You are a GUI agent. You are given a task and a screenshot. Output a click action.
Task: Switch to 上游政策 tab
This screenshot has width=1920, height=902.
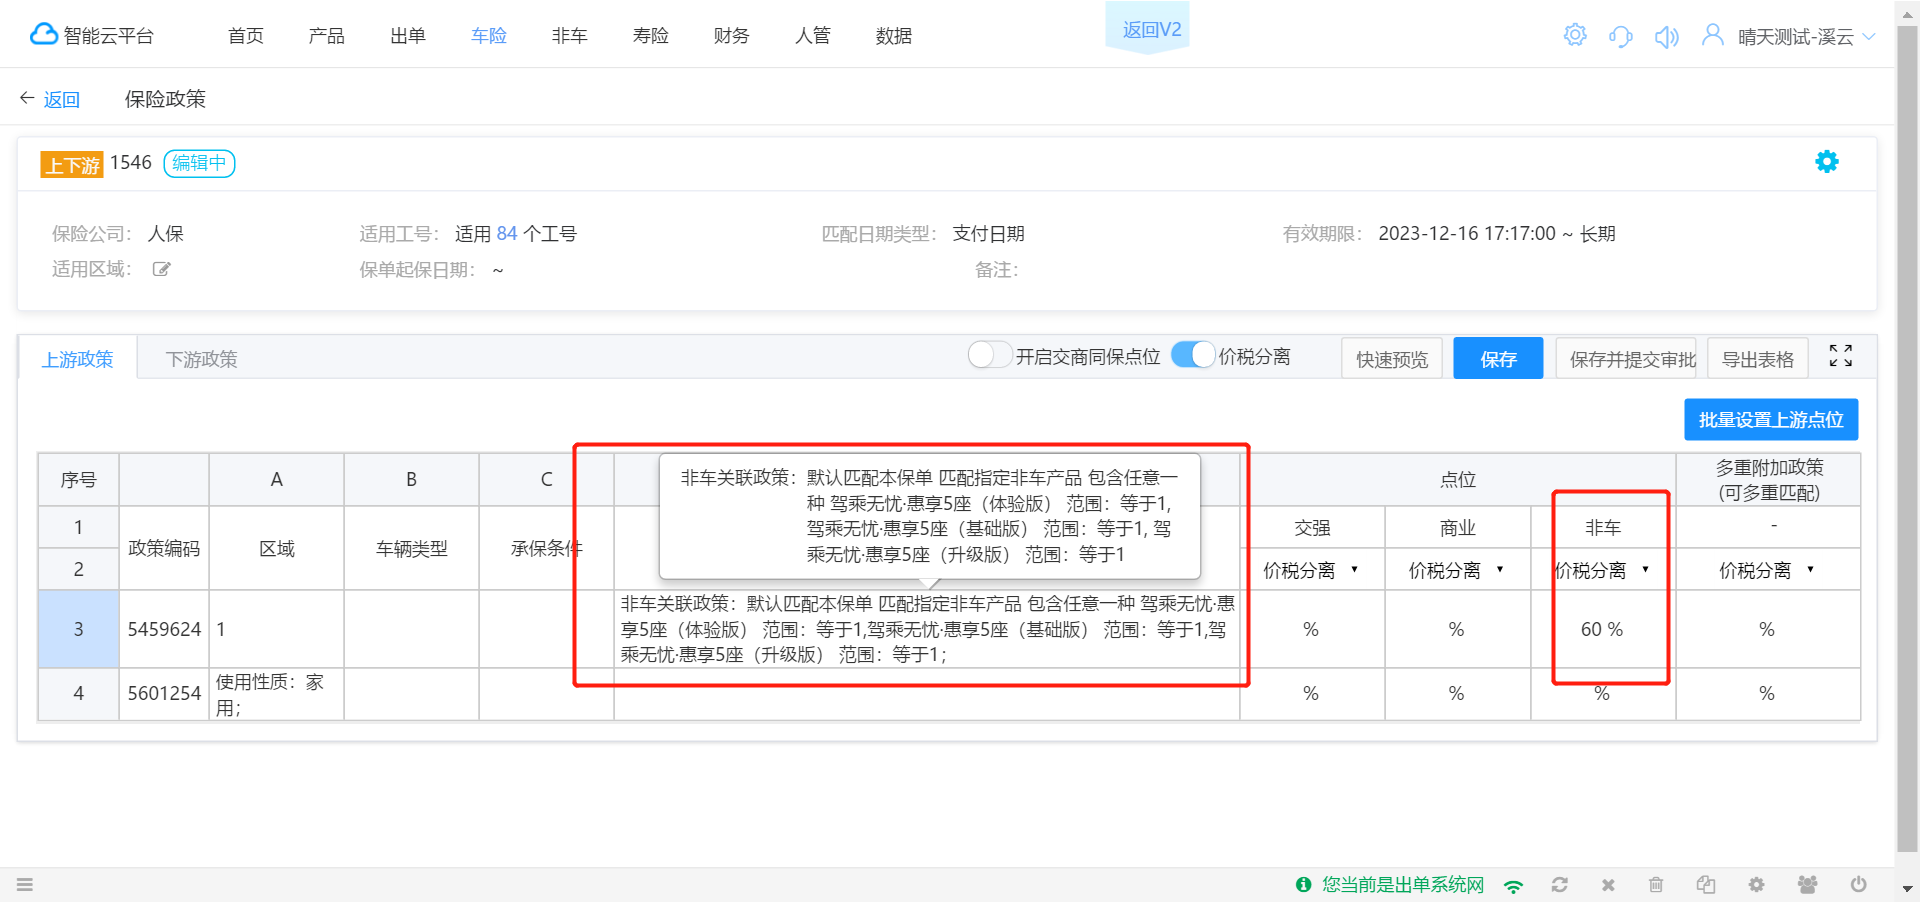point(78,359)
